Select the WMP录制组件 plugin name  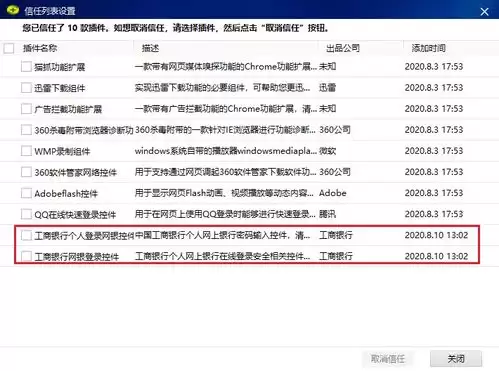pos(62,151)
